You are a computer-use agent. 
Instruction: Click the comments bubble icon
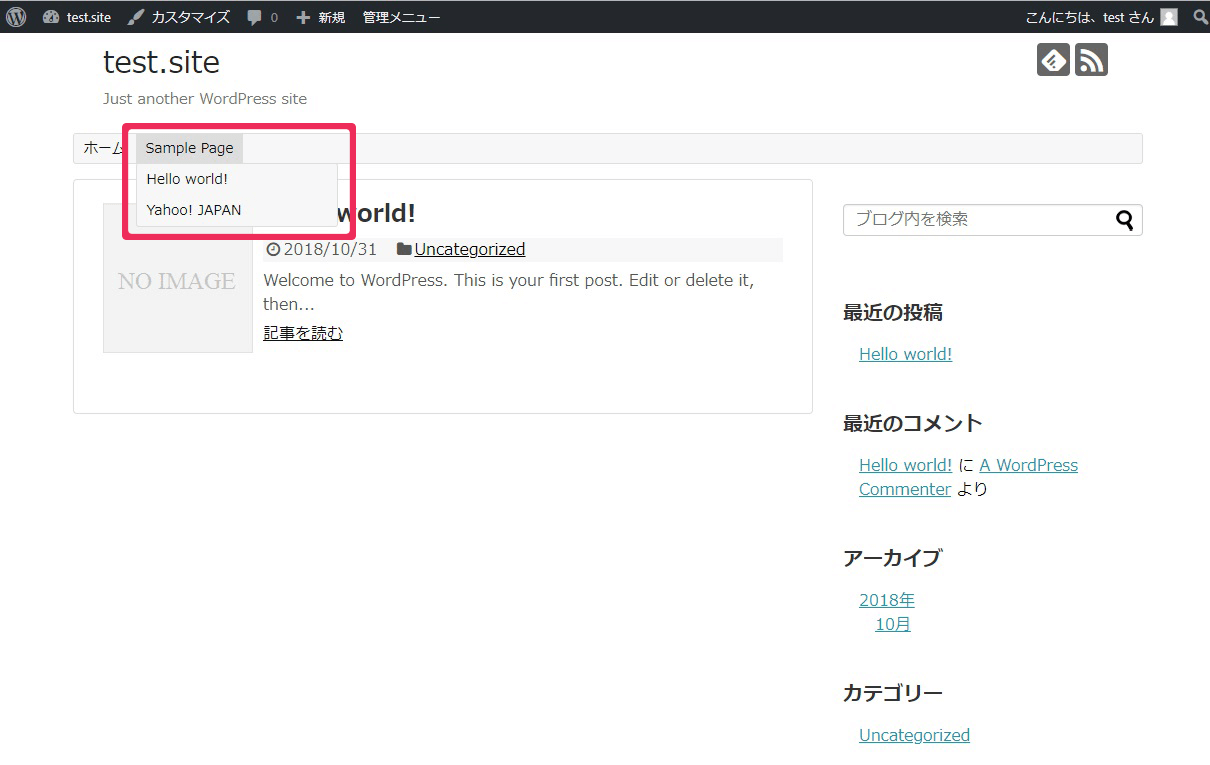tap(255, 17)
